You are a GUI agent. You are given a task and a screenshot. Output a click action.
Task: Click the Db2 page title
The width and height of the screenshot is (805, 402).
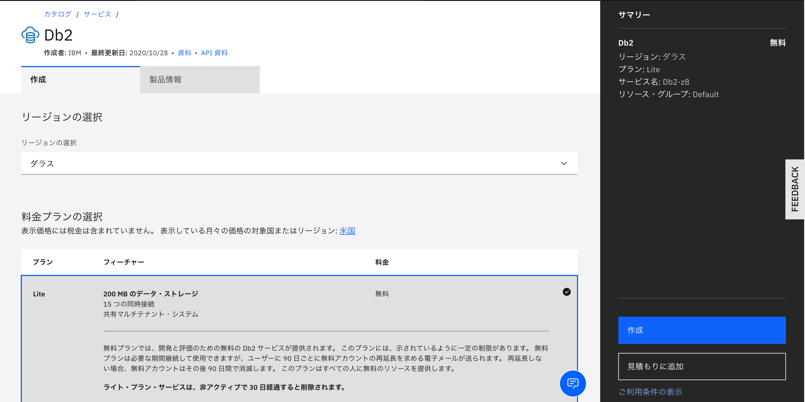tap(59, 35)
